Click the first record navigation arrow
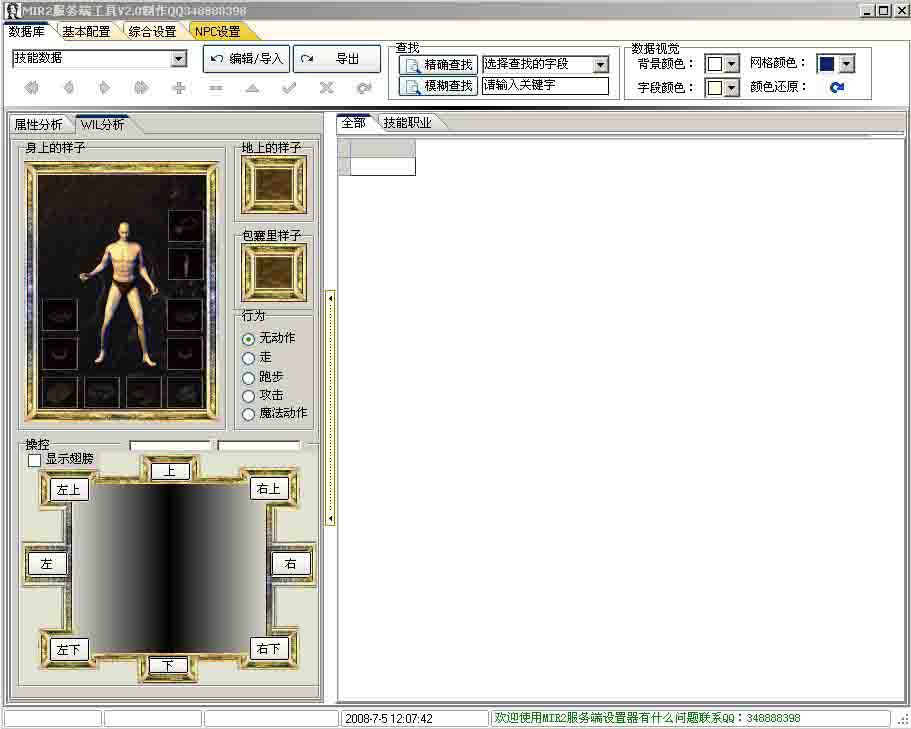 31,88
